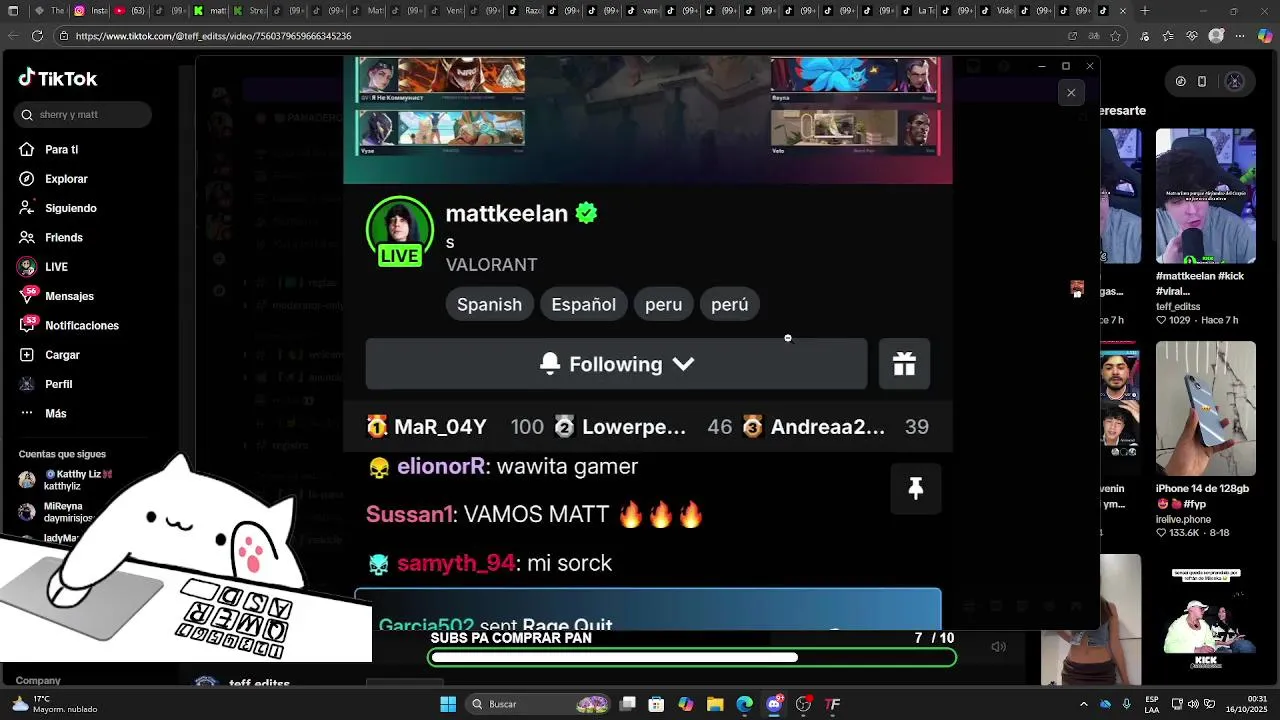Click the browser address bar URL
The width and height of the screenshot is (1280, 720).
coord(213,36)
